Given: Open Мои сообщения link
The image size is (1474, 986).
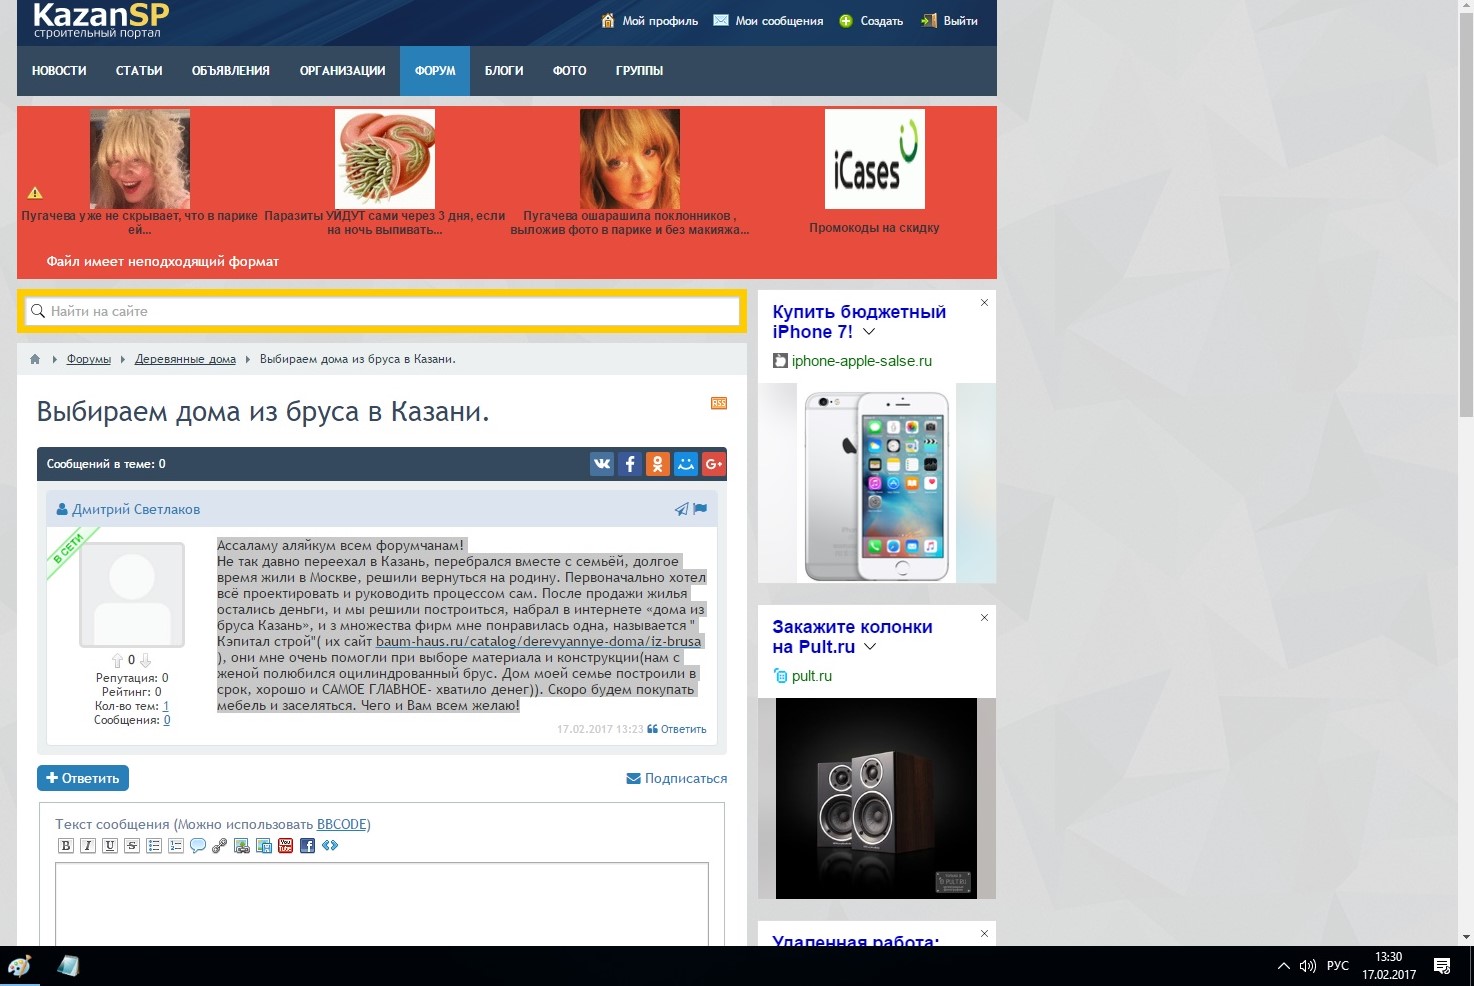Looking at the screenshot, I should pyautogui.click(x=768, y=21).
